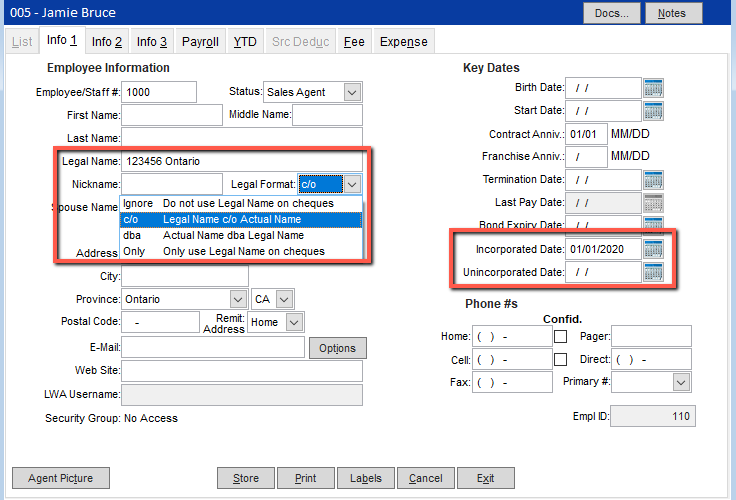
Task: Open the Payroll tab
Action: (200, 41)
